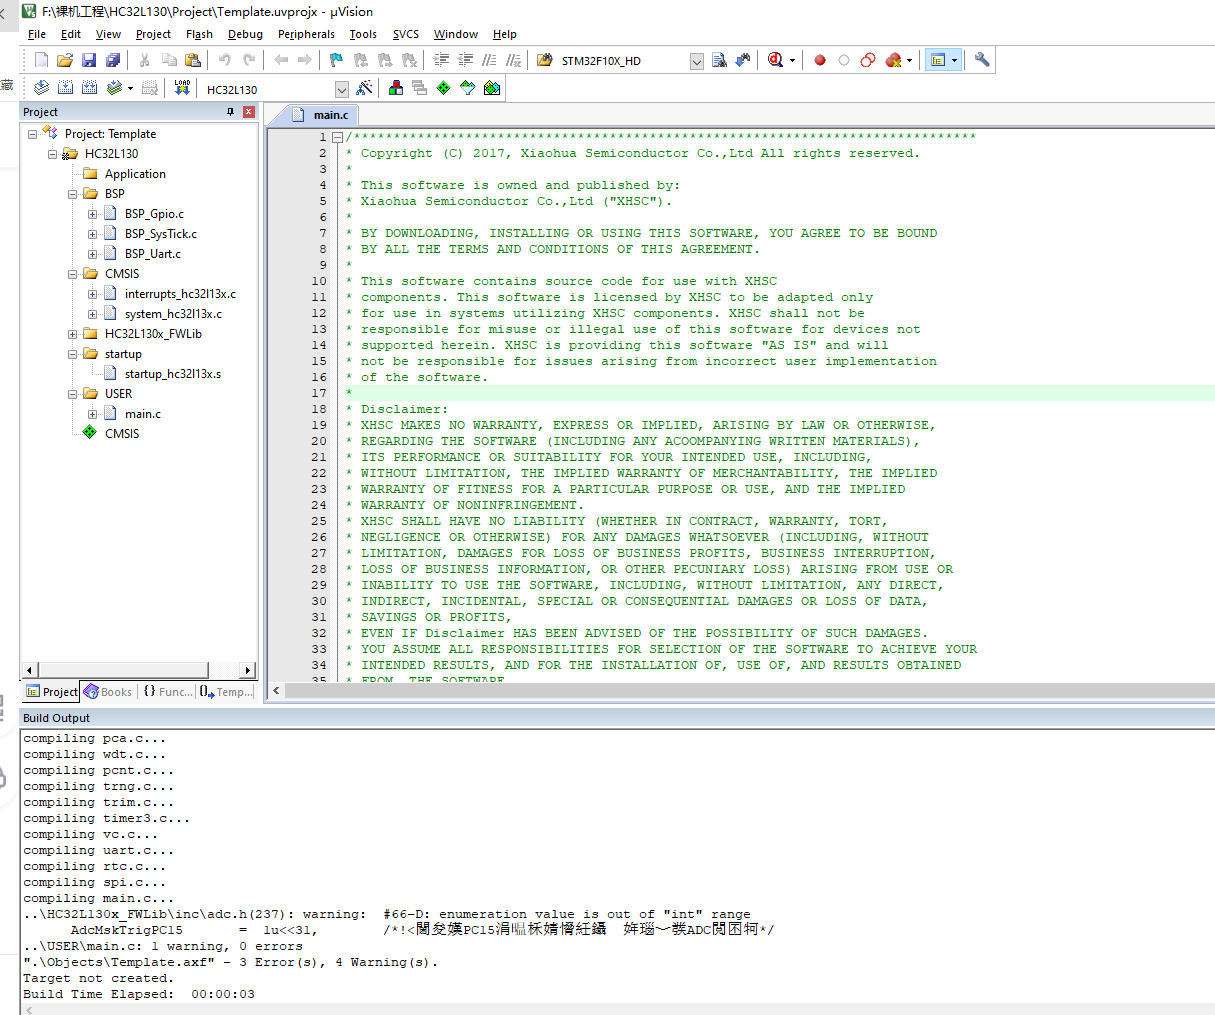The image size is (1215, 1015).
Task: Switch to Templates panel tab
Action: point(226,692)
